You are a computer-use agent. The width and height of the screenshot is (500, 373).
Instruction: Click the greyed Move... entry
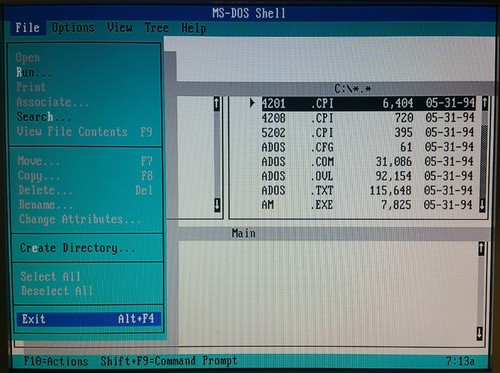[85, 161]
